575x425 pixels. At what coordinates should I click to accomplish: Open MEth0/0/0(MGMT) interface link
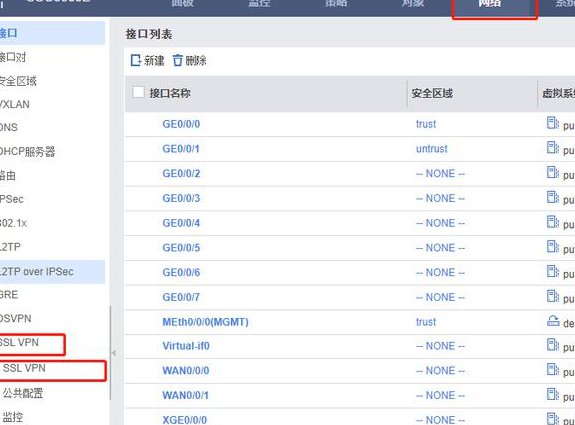(x=205, y=322)
